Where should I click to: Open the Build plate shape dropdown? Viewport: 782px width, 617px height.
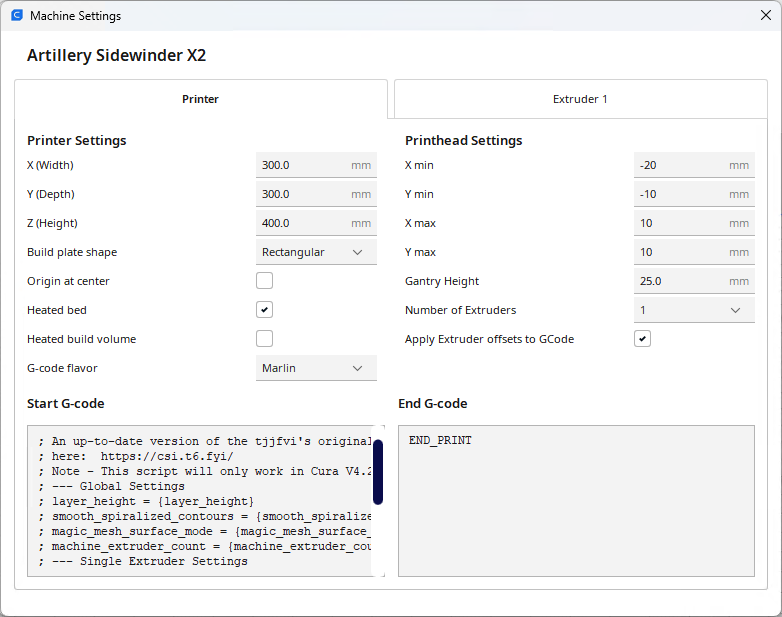[x=316, y=252]
